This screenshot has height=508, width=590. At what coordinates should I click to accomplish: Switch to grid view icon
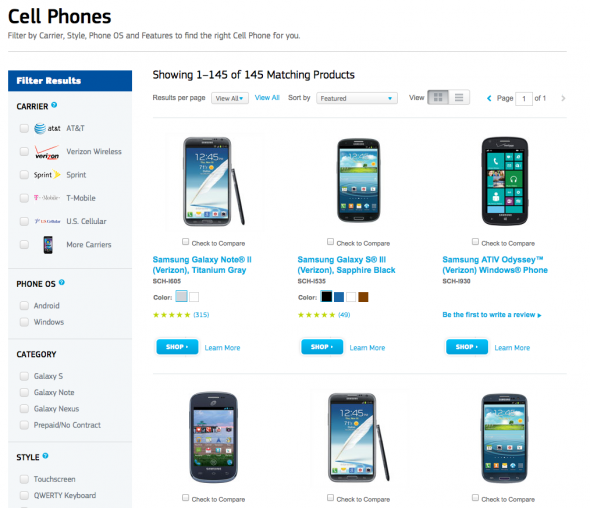click(438, 97)
